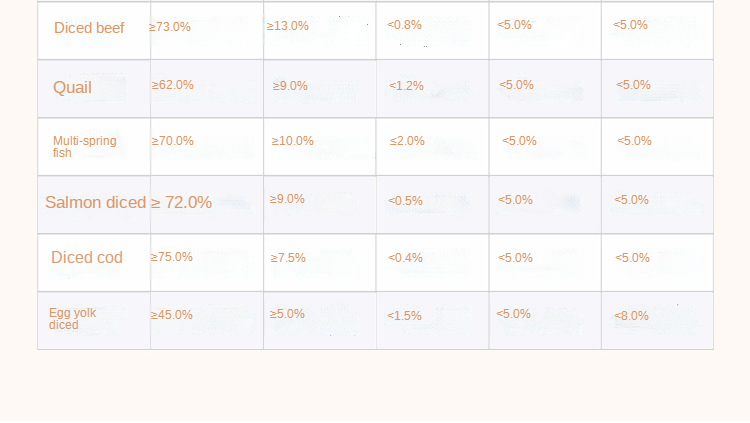Select the ≥62.0% Quail value

[x=173, y=85]
